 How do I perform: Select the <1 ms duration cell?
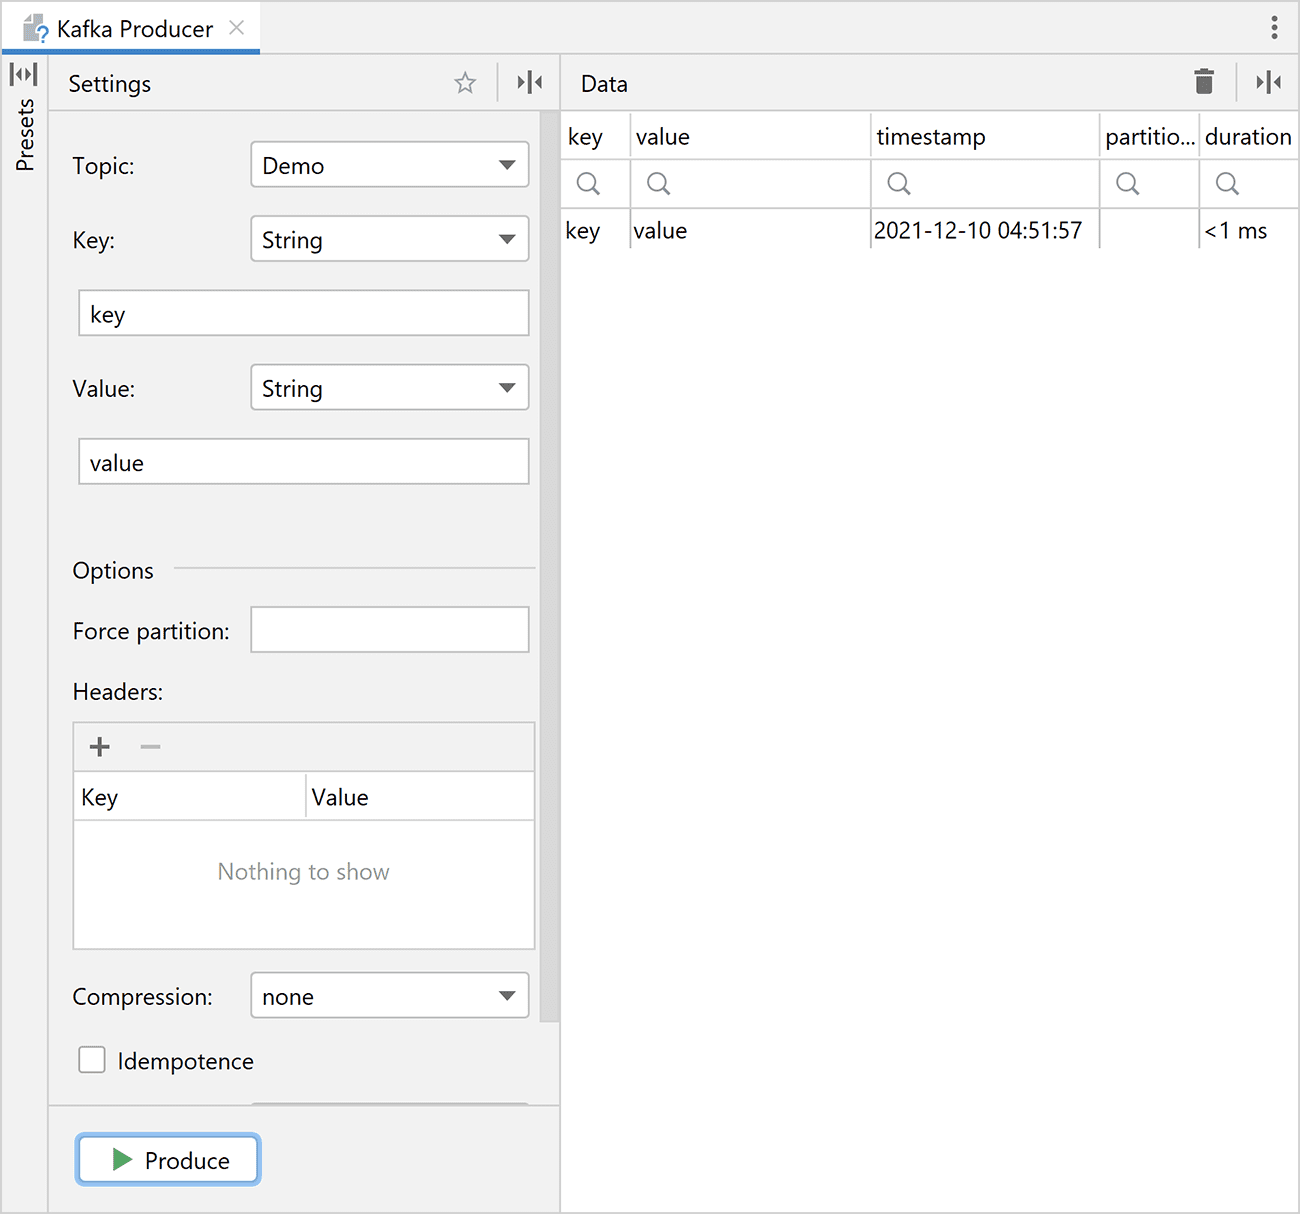(x=1248, y=230)
